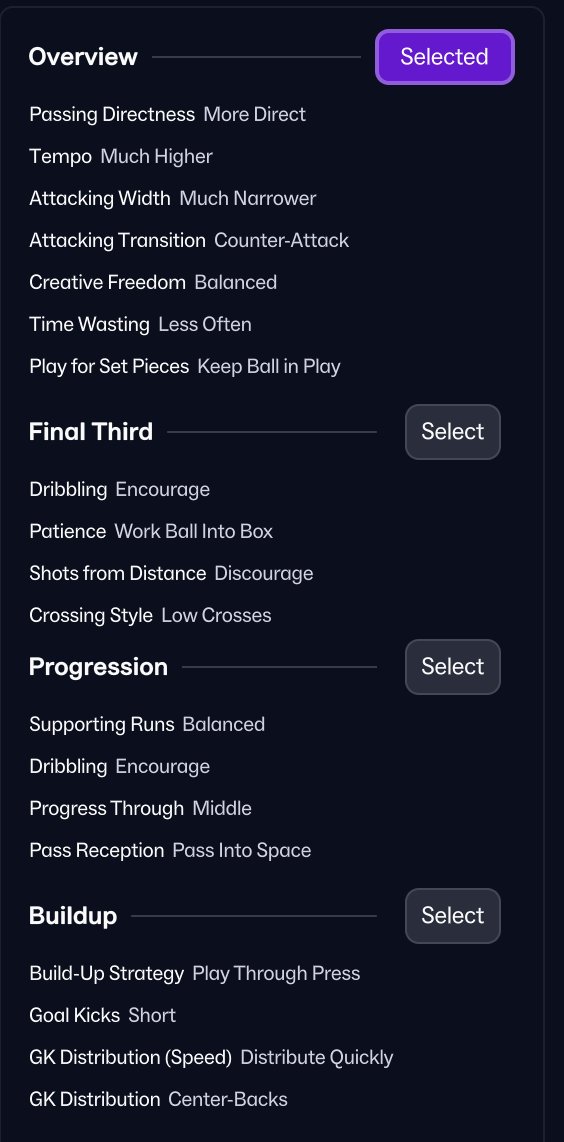Screen dimensions: 564x1142
Task: Click the Tempo Much Higher setting
Action: (x=121, y=157)
